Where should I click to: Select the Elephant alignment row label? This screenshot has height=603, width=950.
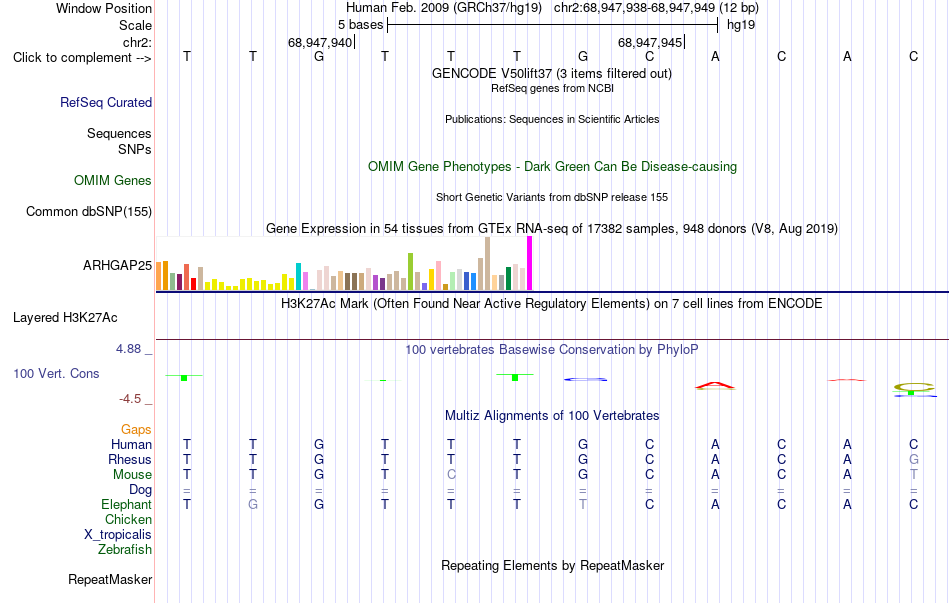coord(126,505)
